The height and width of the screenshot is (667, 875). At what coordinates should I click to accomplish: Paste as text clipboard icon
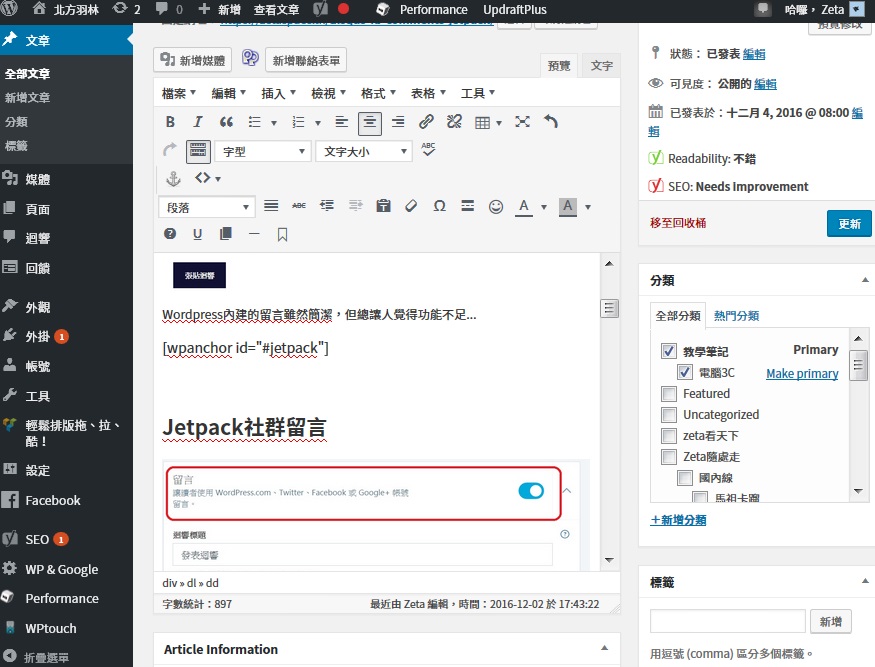[383, 206]
